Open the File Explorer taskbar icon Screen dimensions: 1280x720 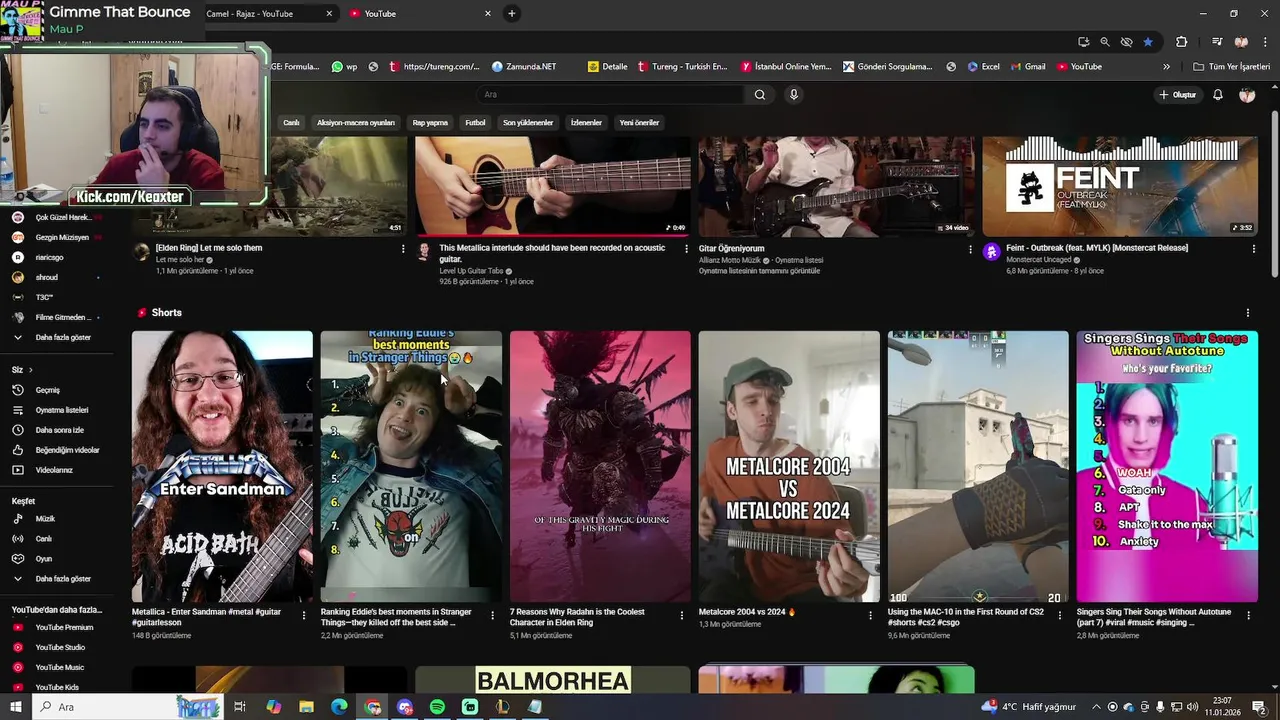[306, 707]
